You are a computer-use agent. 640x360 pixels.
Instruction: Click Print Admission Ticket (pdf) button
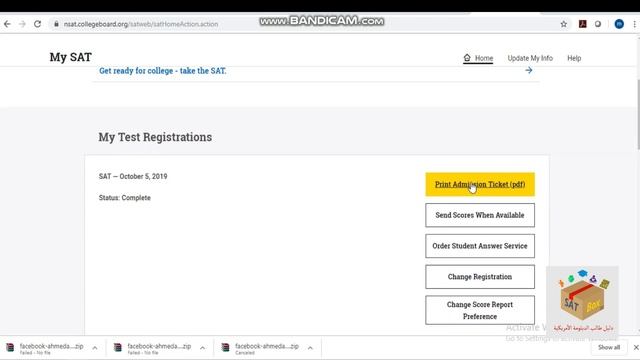480,184
